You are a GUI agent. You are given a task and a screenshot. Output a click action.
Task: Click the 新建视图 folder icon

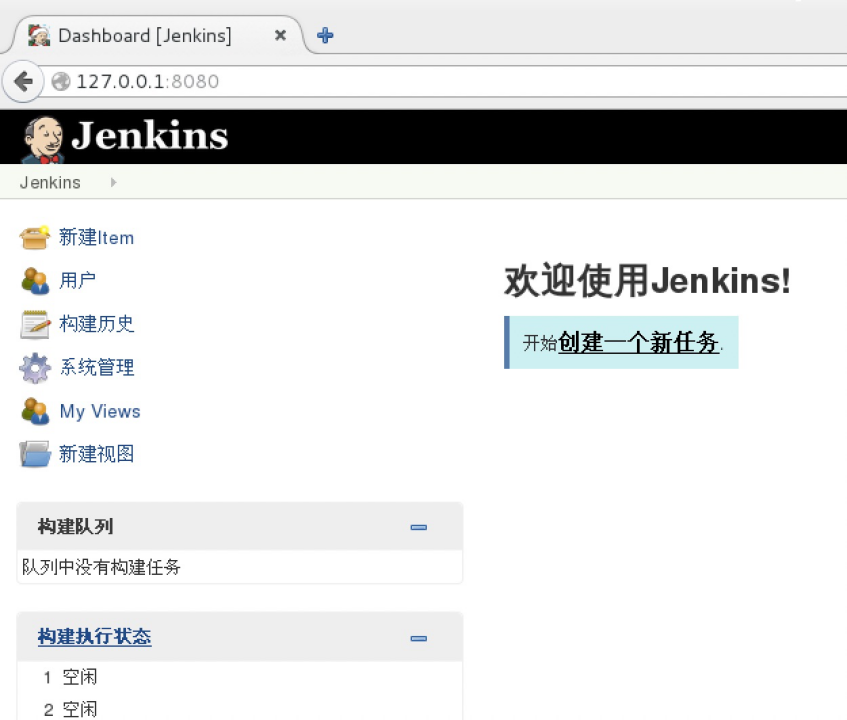tap(35, 454)
